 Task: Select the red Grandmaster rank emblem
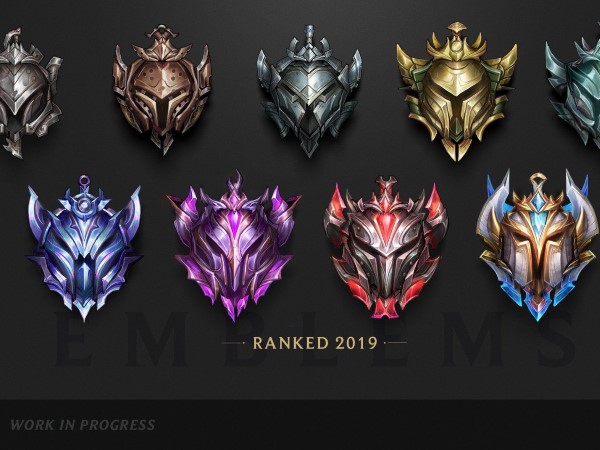click(386, 247)
